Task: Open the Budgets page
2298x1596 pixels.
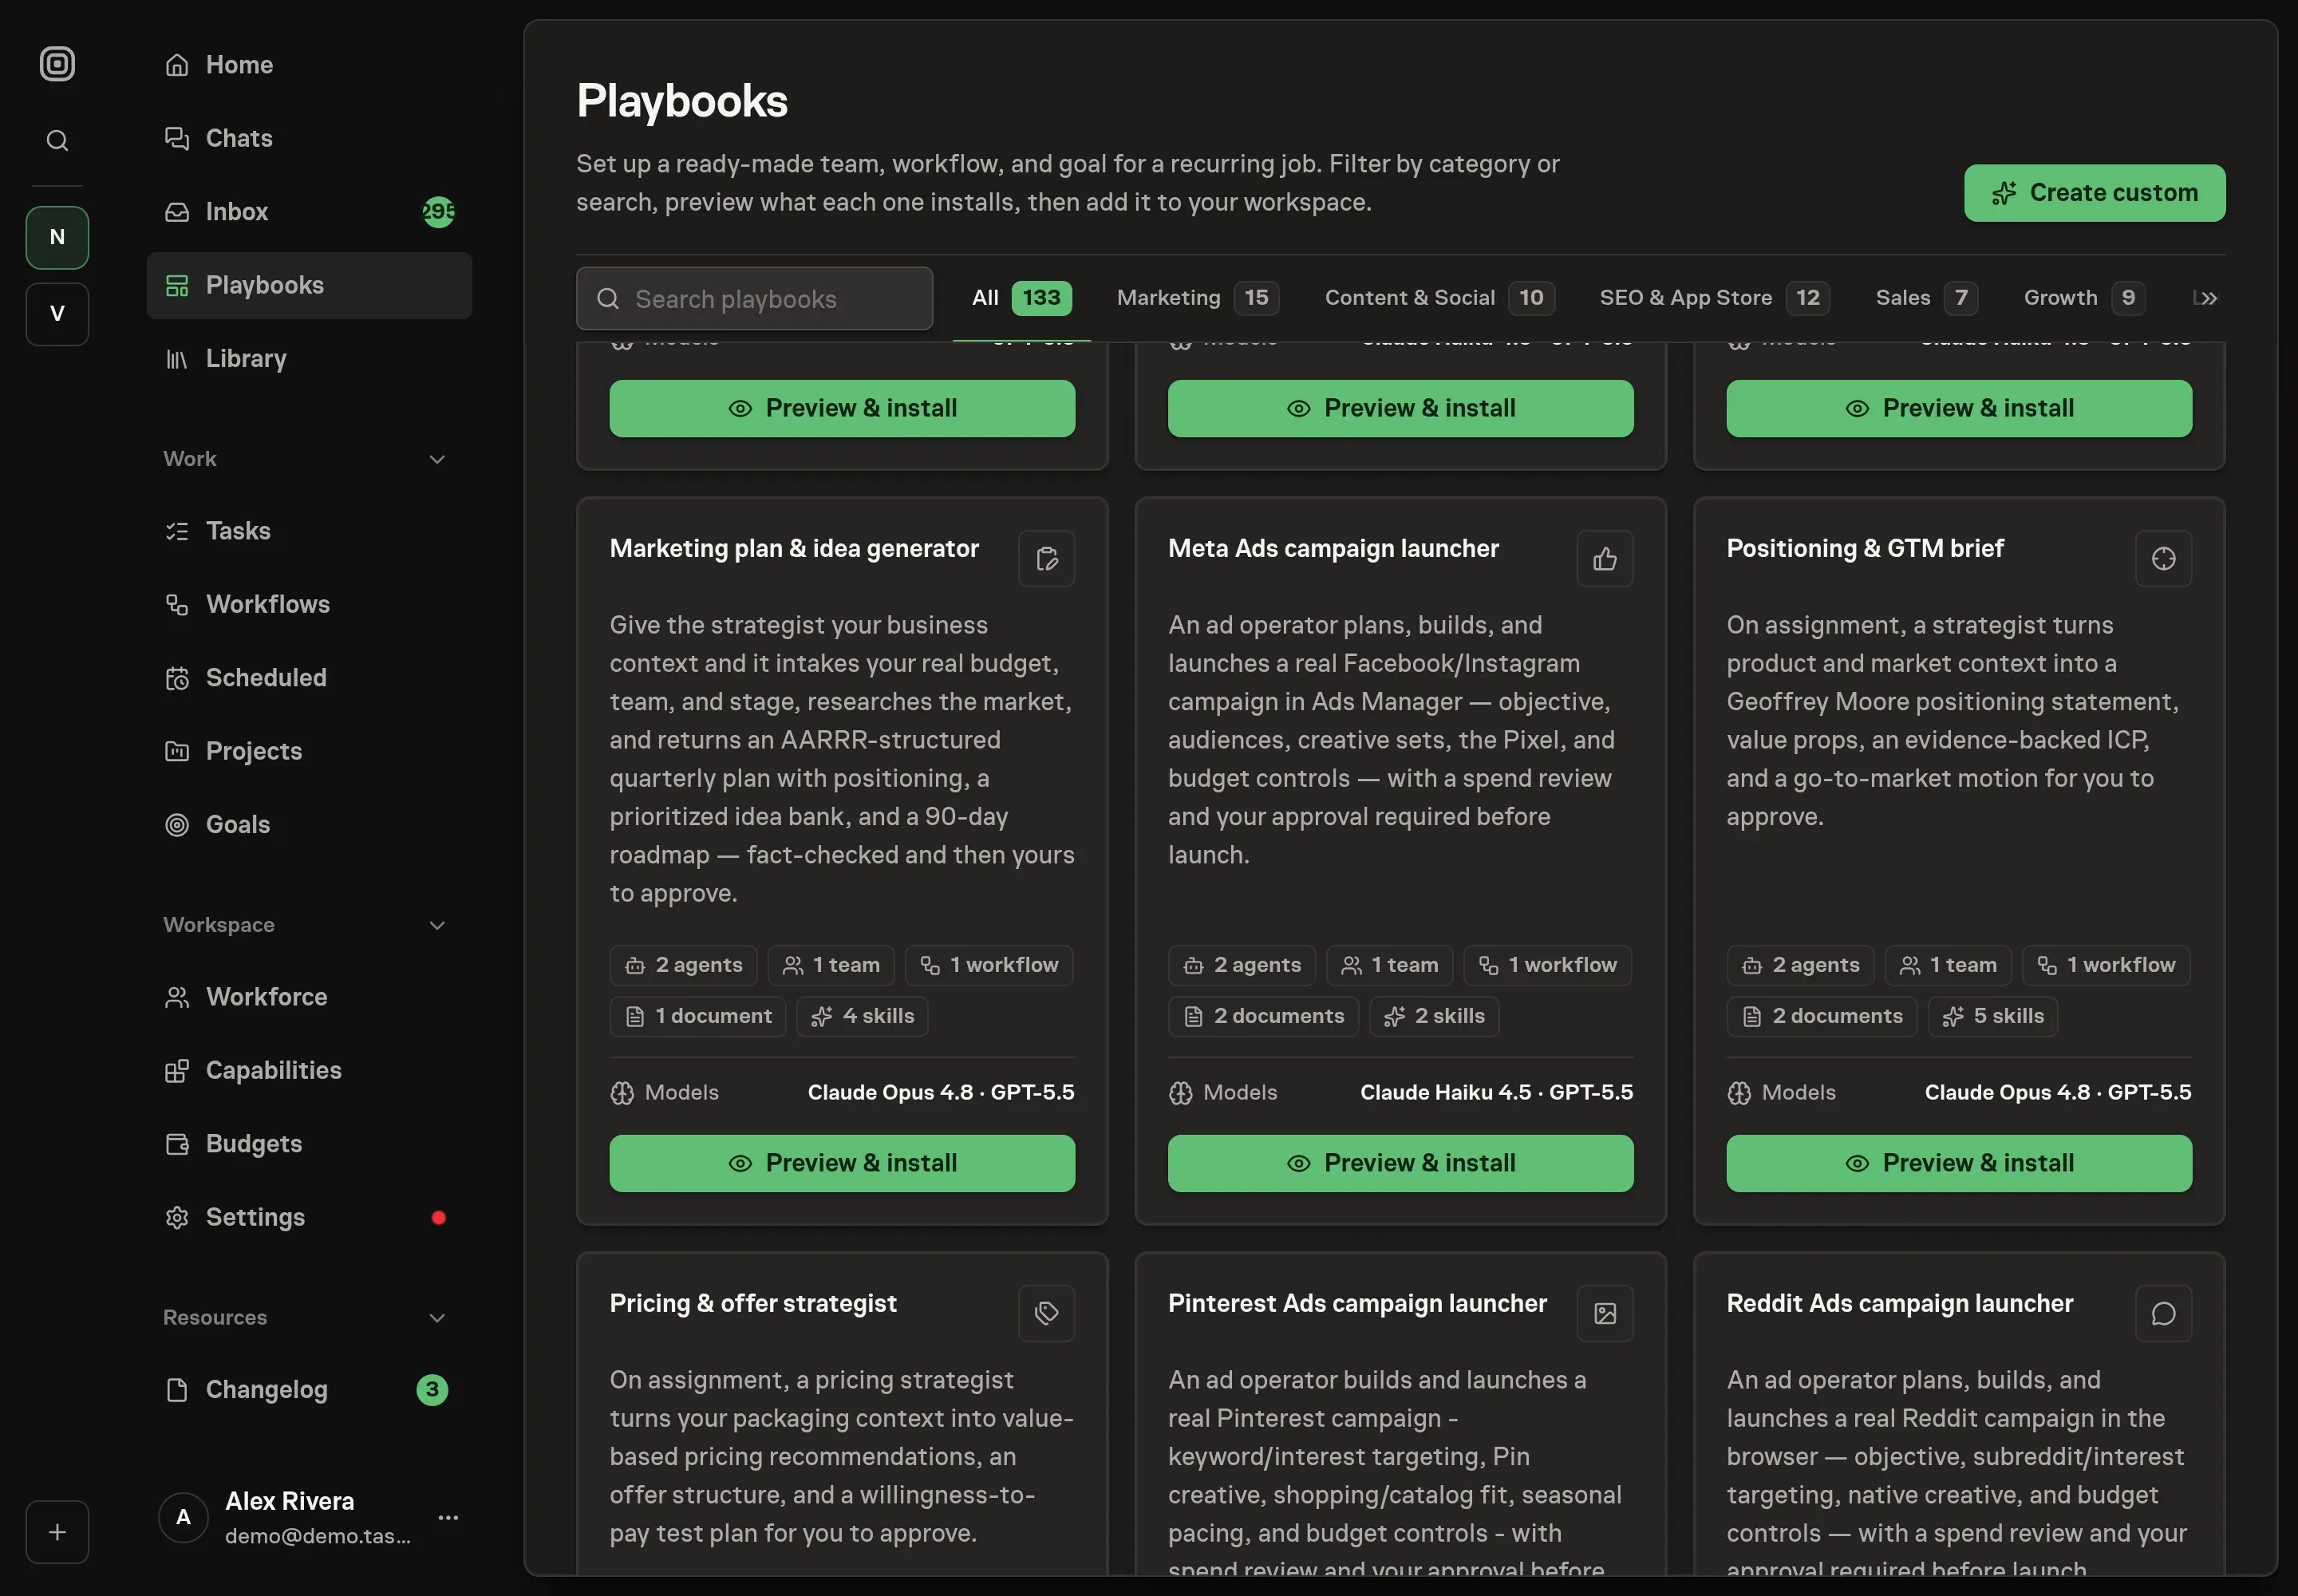Action: [x=309, y=1144]
